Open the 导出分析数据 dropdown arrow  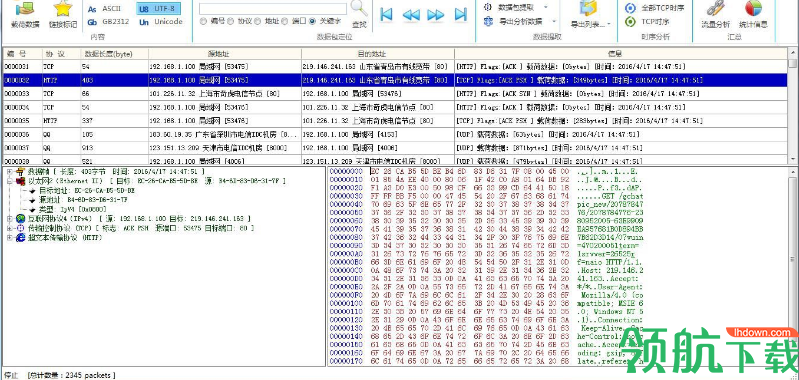pos(553,22)
